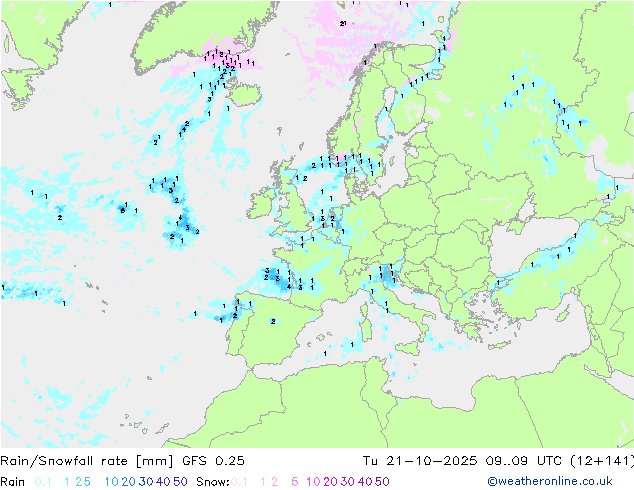The image size is (634, 490).
Task: Click the 'Tu 21-10-2025' forecast date
Action: (x=420, y=460)
